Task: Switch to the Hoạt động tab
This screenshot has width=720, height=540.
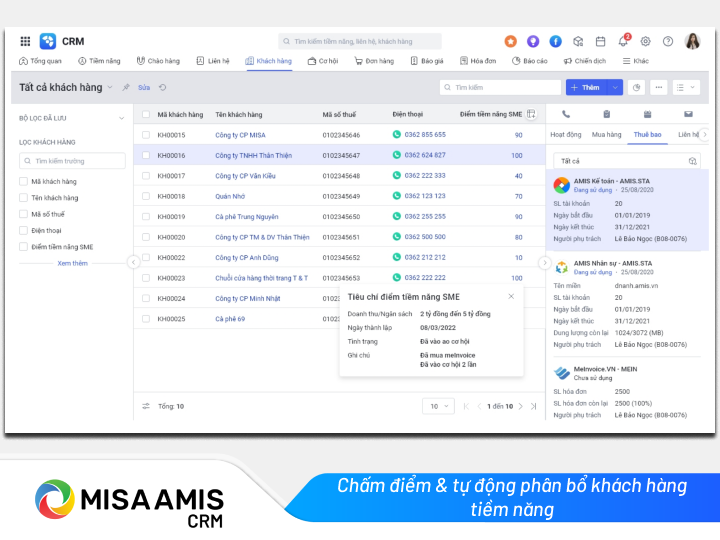Action: pyautogui.click(x=566, y=135)
